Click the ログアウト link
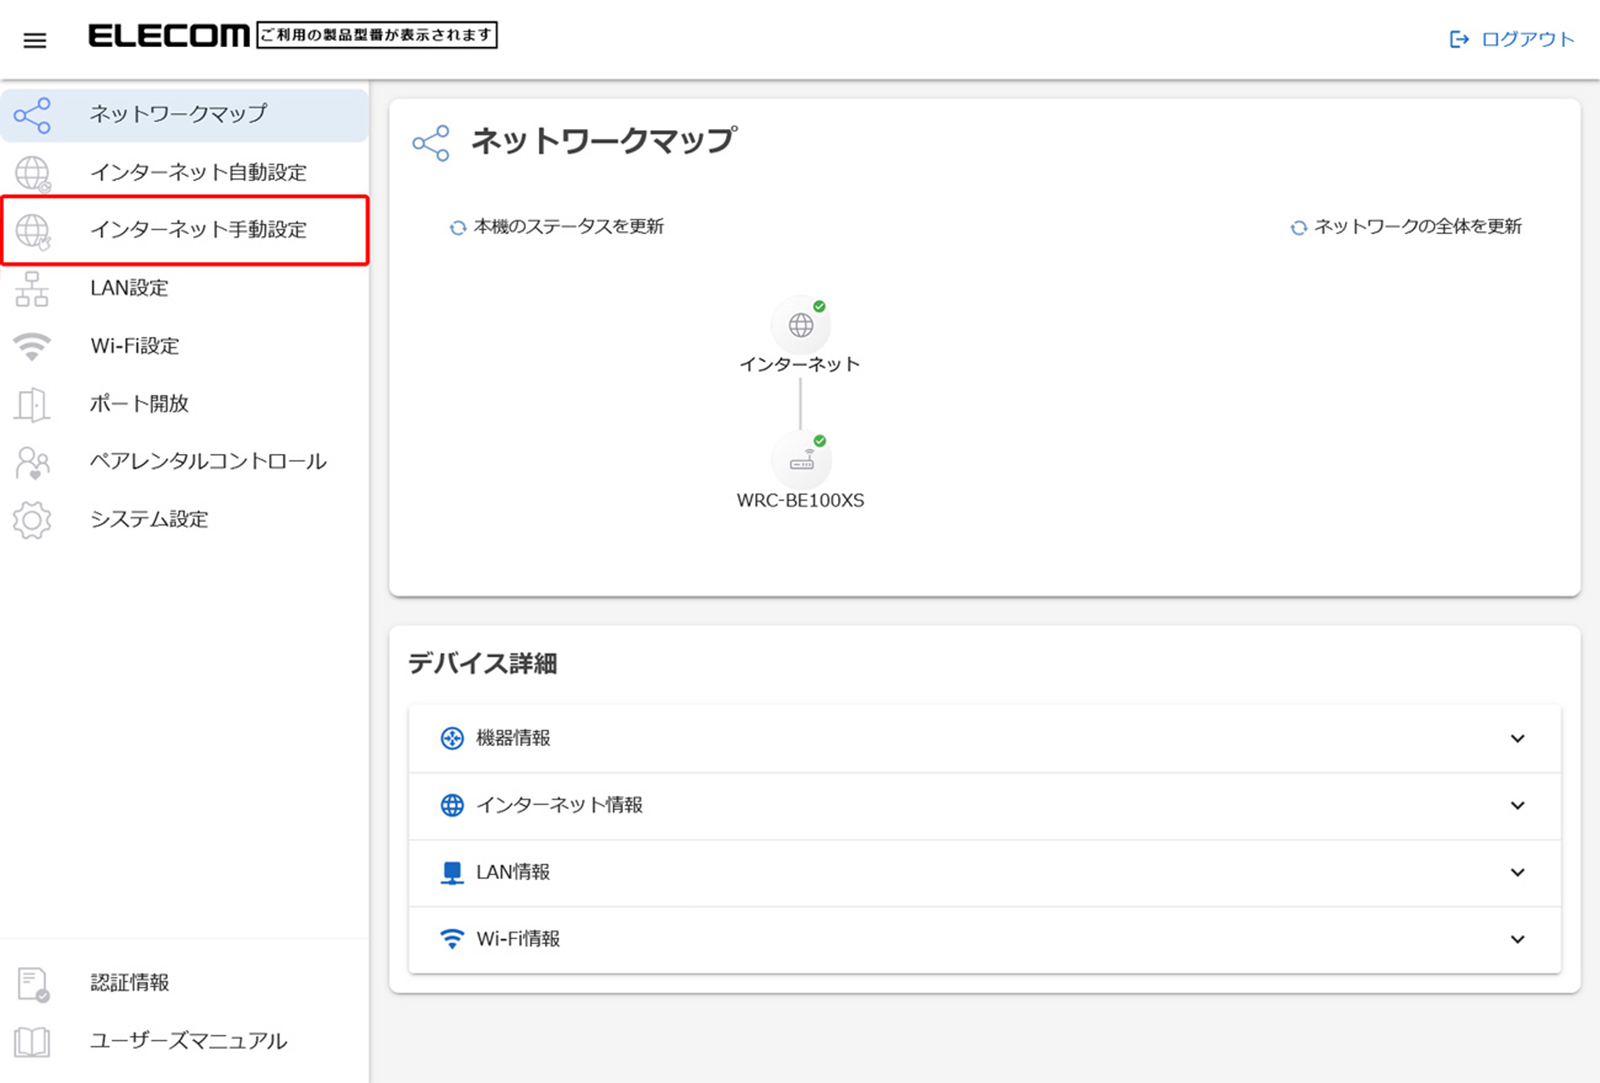Image resolution: width=1600 pixels, height=1083 pixels. (1512, 39)
